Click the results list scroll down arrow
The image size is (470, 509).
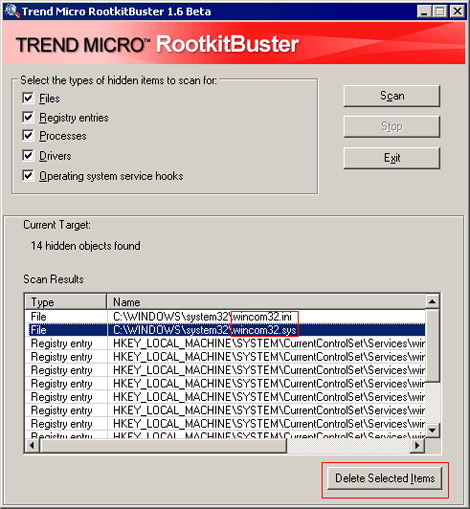coord(432,430)
